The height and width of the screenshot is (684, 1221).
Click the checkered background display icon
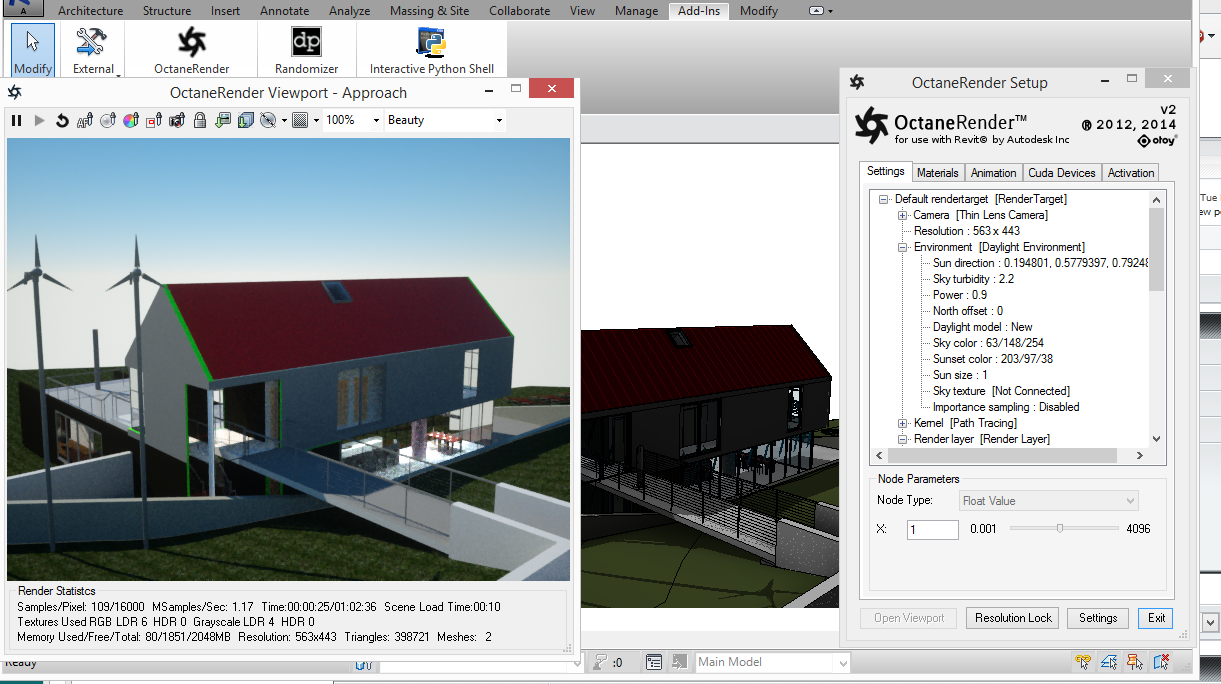click(x=299, y=121)
